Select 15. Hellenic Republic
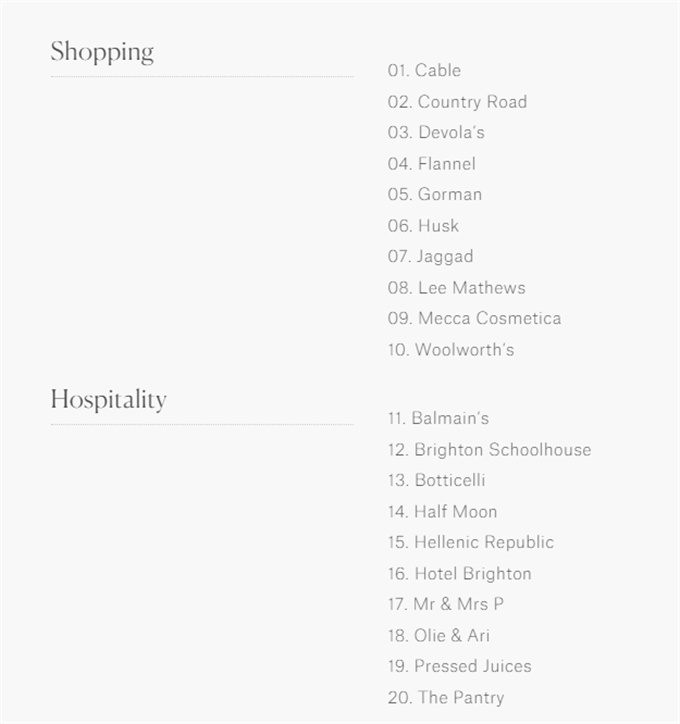Image resolution: width=680 pixels, height=724 pixels. [x=471, y=543]
